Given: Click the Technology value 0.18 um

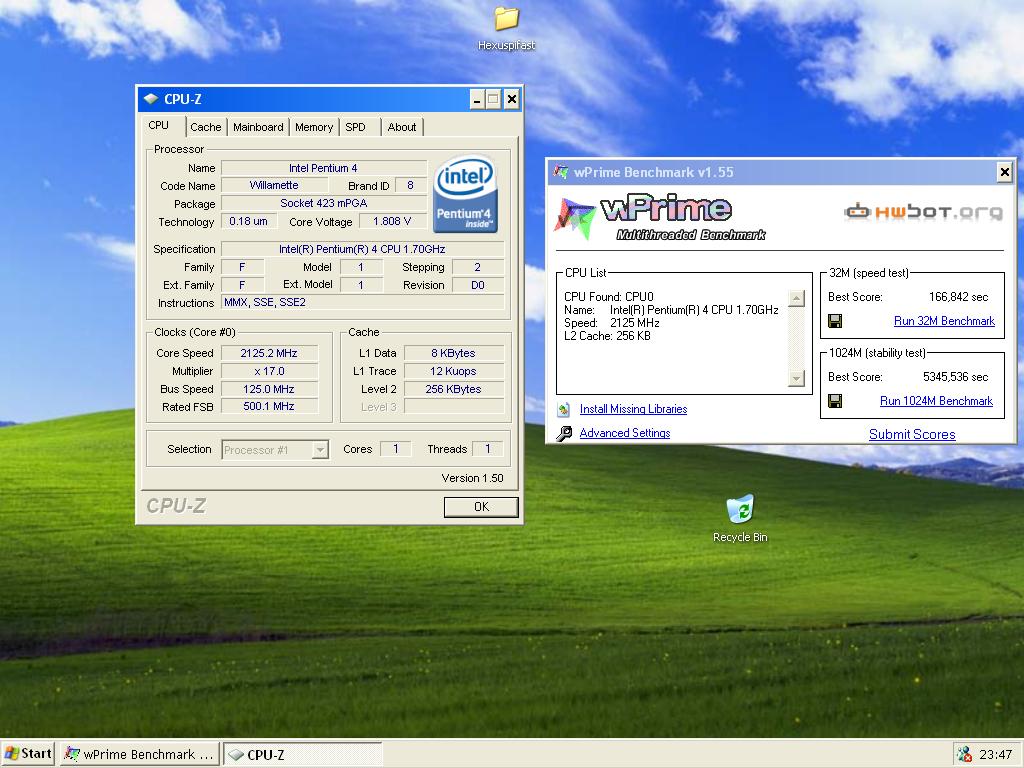Looking at the screenshot, I should 249,221.
